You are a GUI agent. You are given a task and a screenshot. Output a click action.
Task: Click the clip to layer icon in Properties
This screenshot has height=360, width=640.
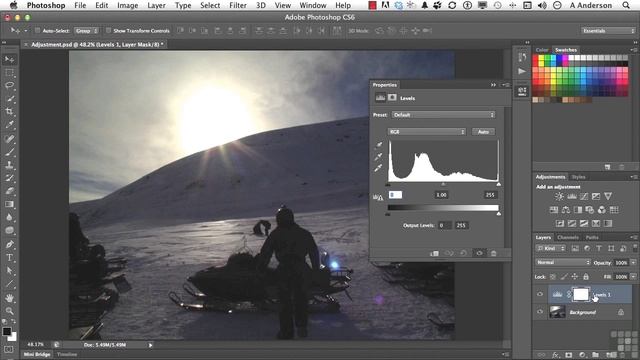(x=434, y=253)
